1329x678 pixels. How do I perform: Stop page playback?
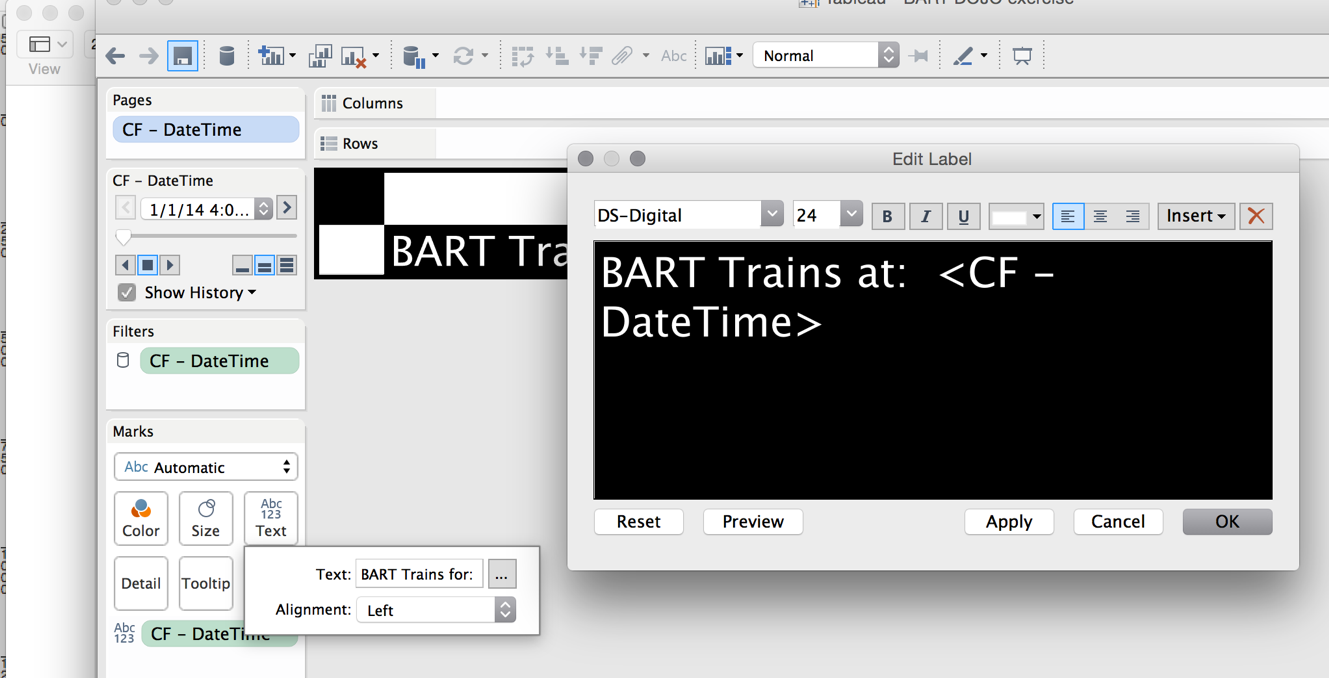[147, 265]
